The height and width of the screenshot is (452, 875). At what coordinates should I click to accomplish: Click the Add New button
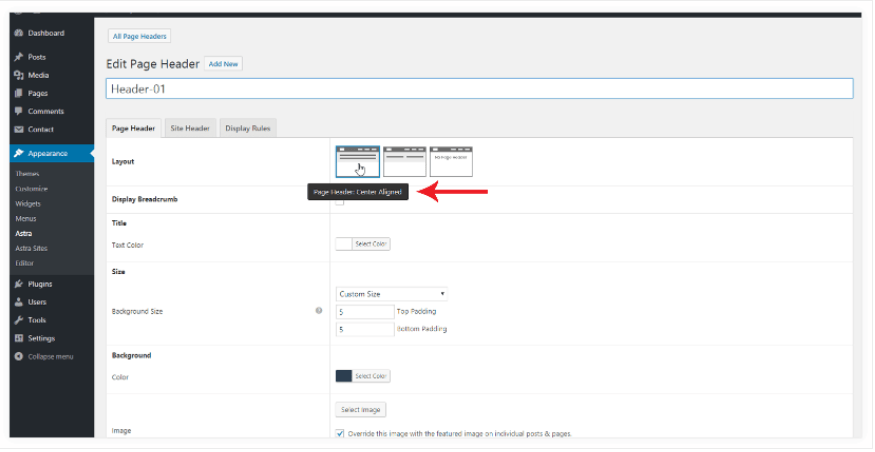(223, 64)
